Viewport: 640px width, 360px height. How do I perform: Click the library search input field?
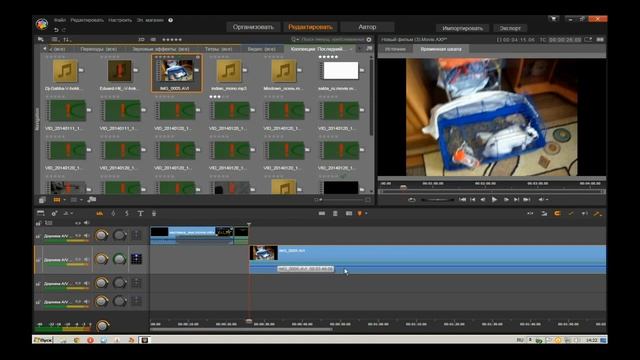coord(333,40)
